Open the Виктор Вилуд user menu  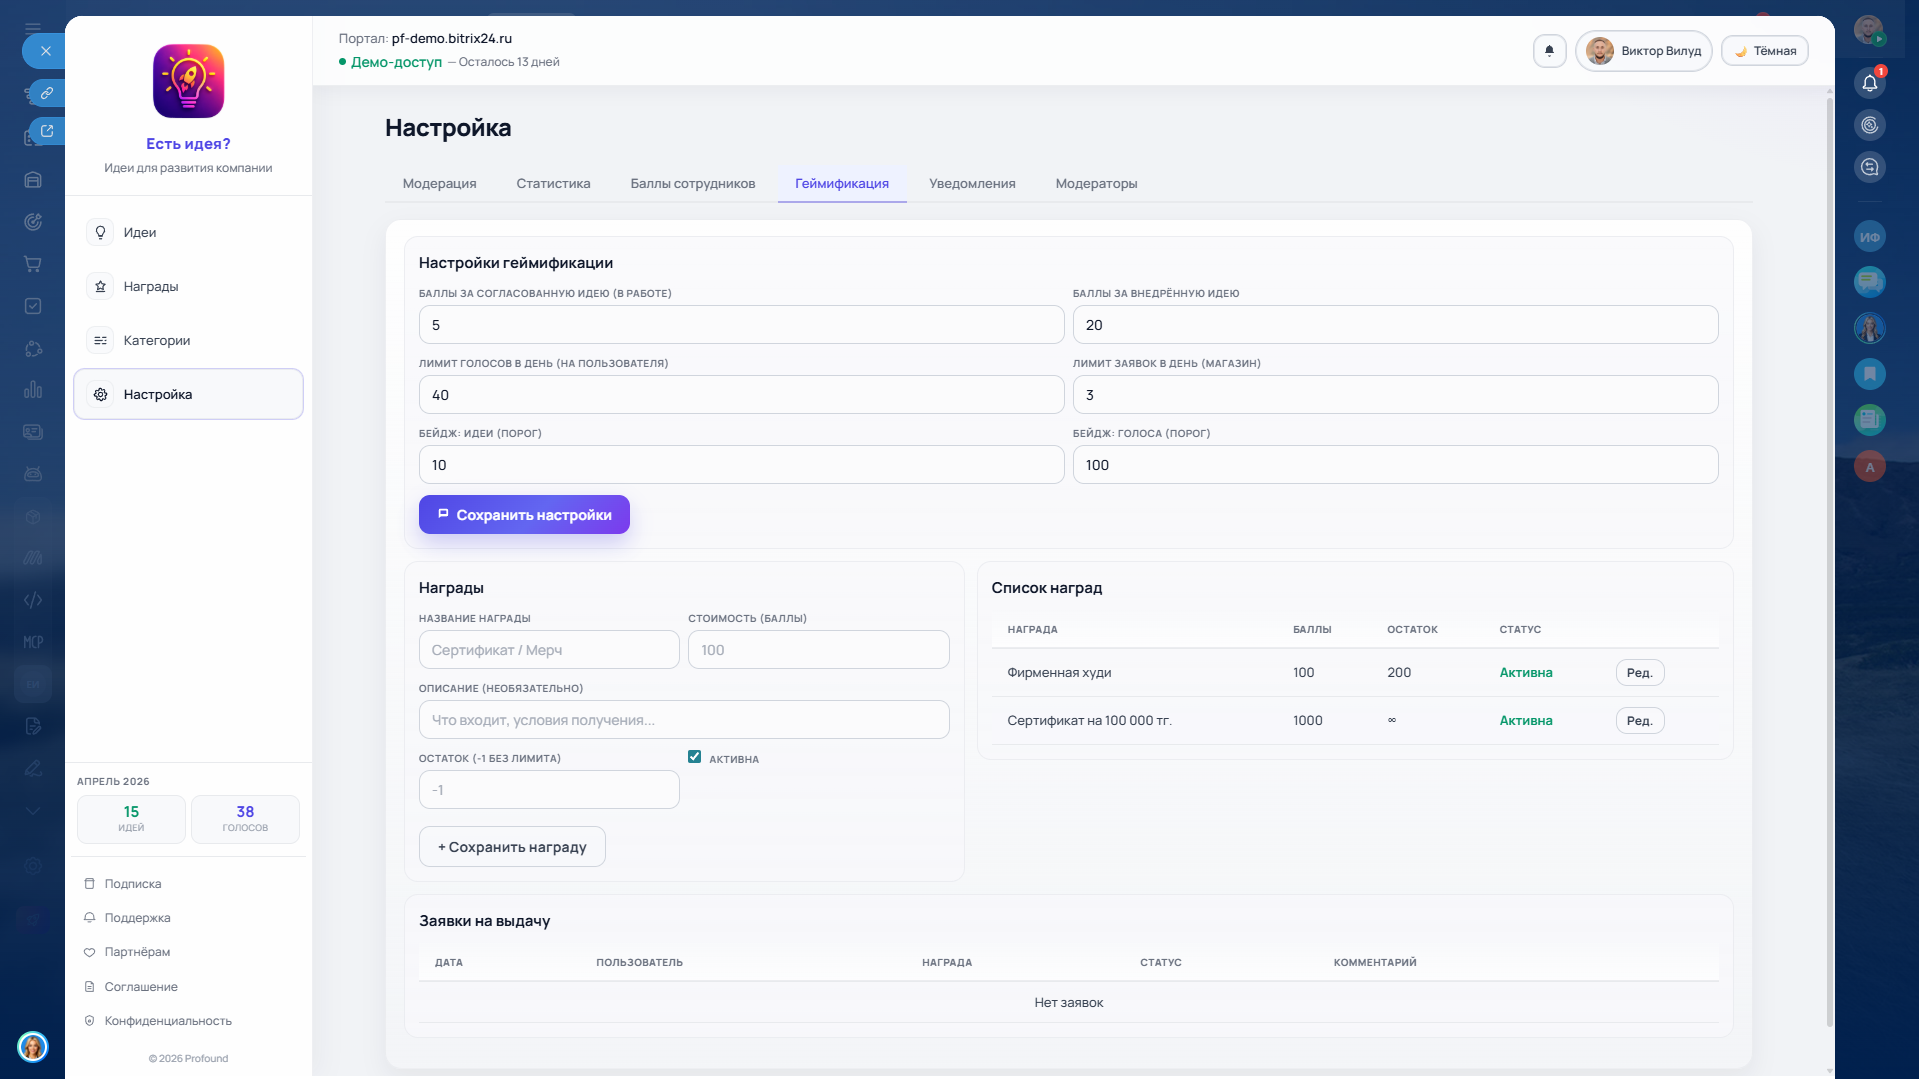coord(1643,51)
